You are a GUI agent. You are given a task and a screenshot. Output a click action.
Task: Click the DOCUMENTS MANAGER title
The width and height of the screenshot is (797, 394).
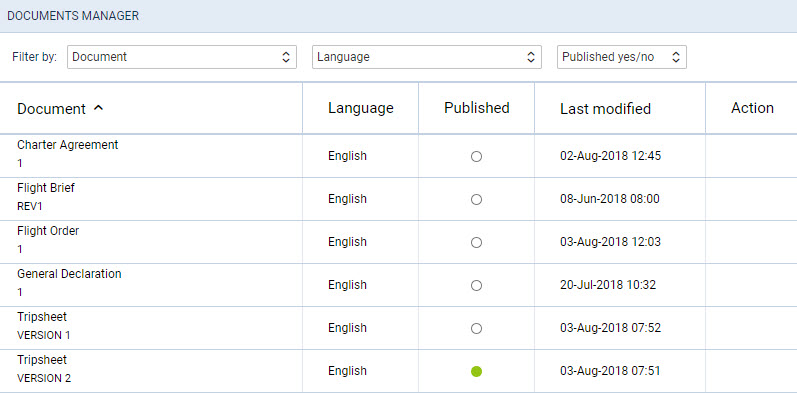(x=73, y=16)
